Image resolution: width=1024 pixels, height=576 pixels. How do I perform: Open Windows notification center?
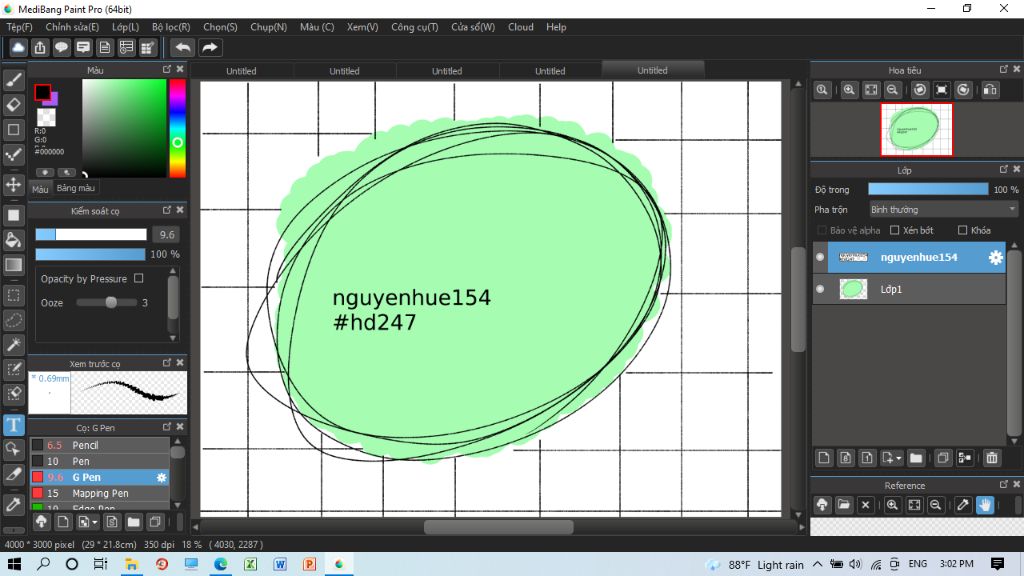[x=997, y=564]
